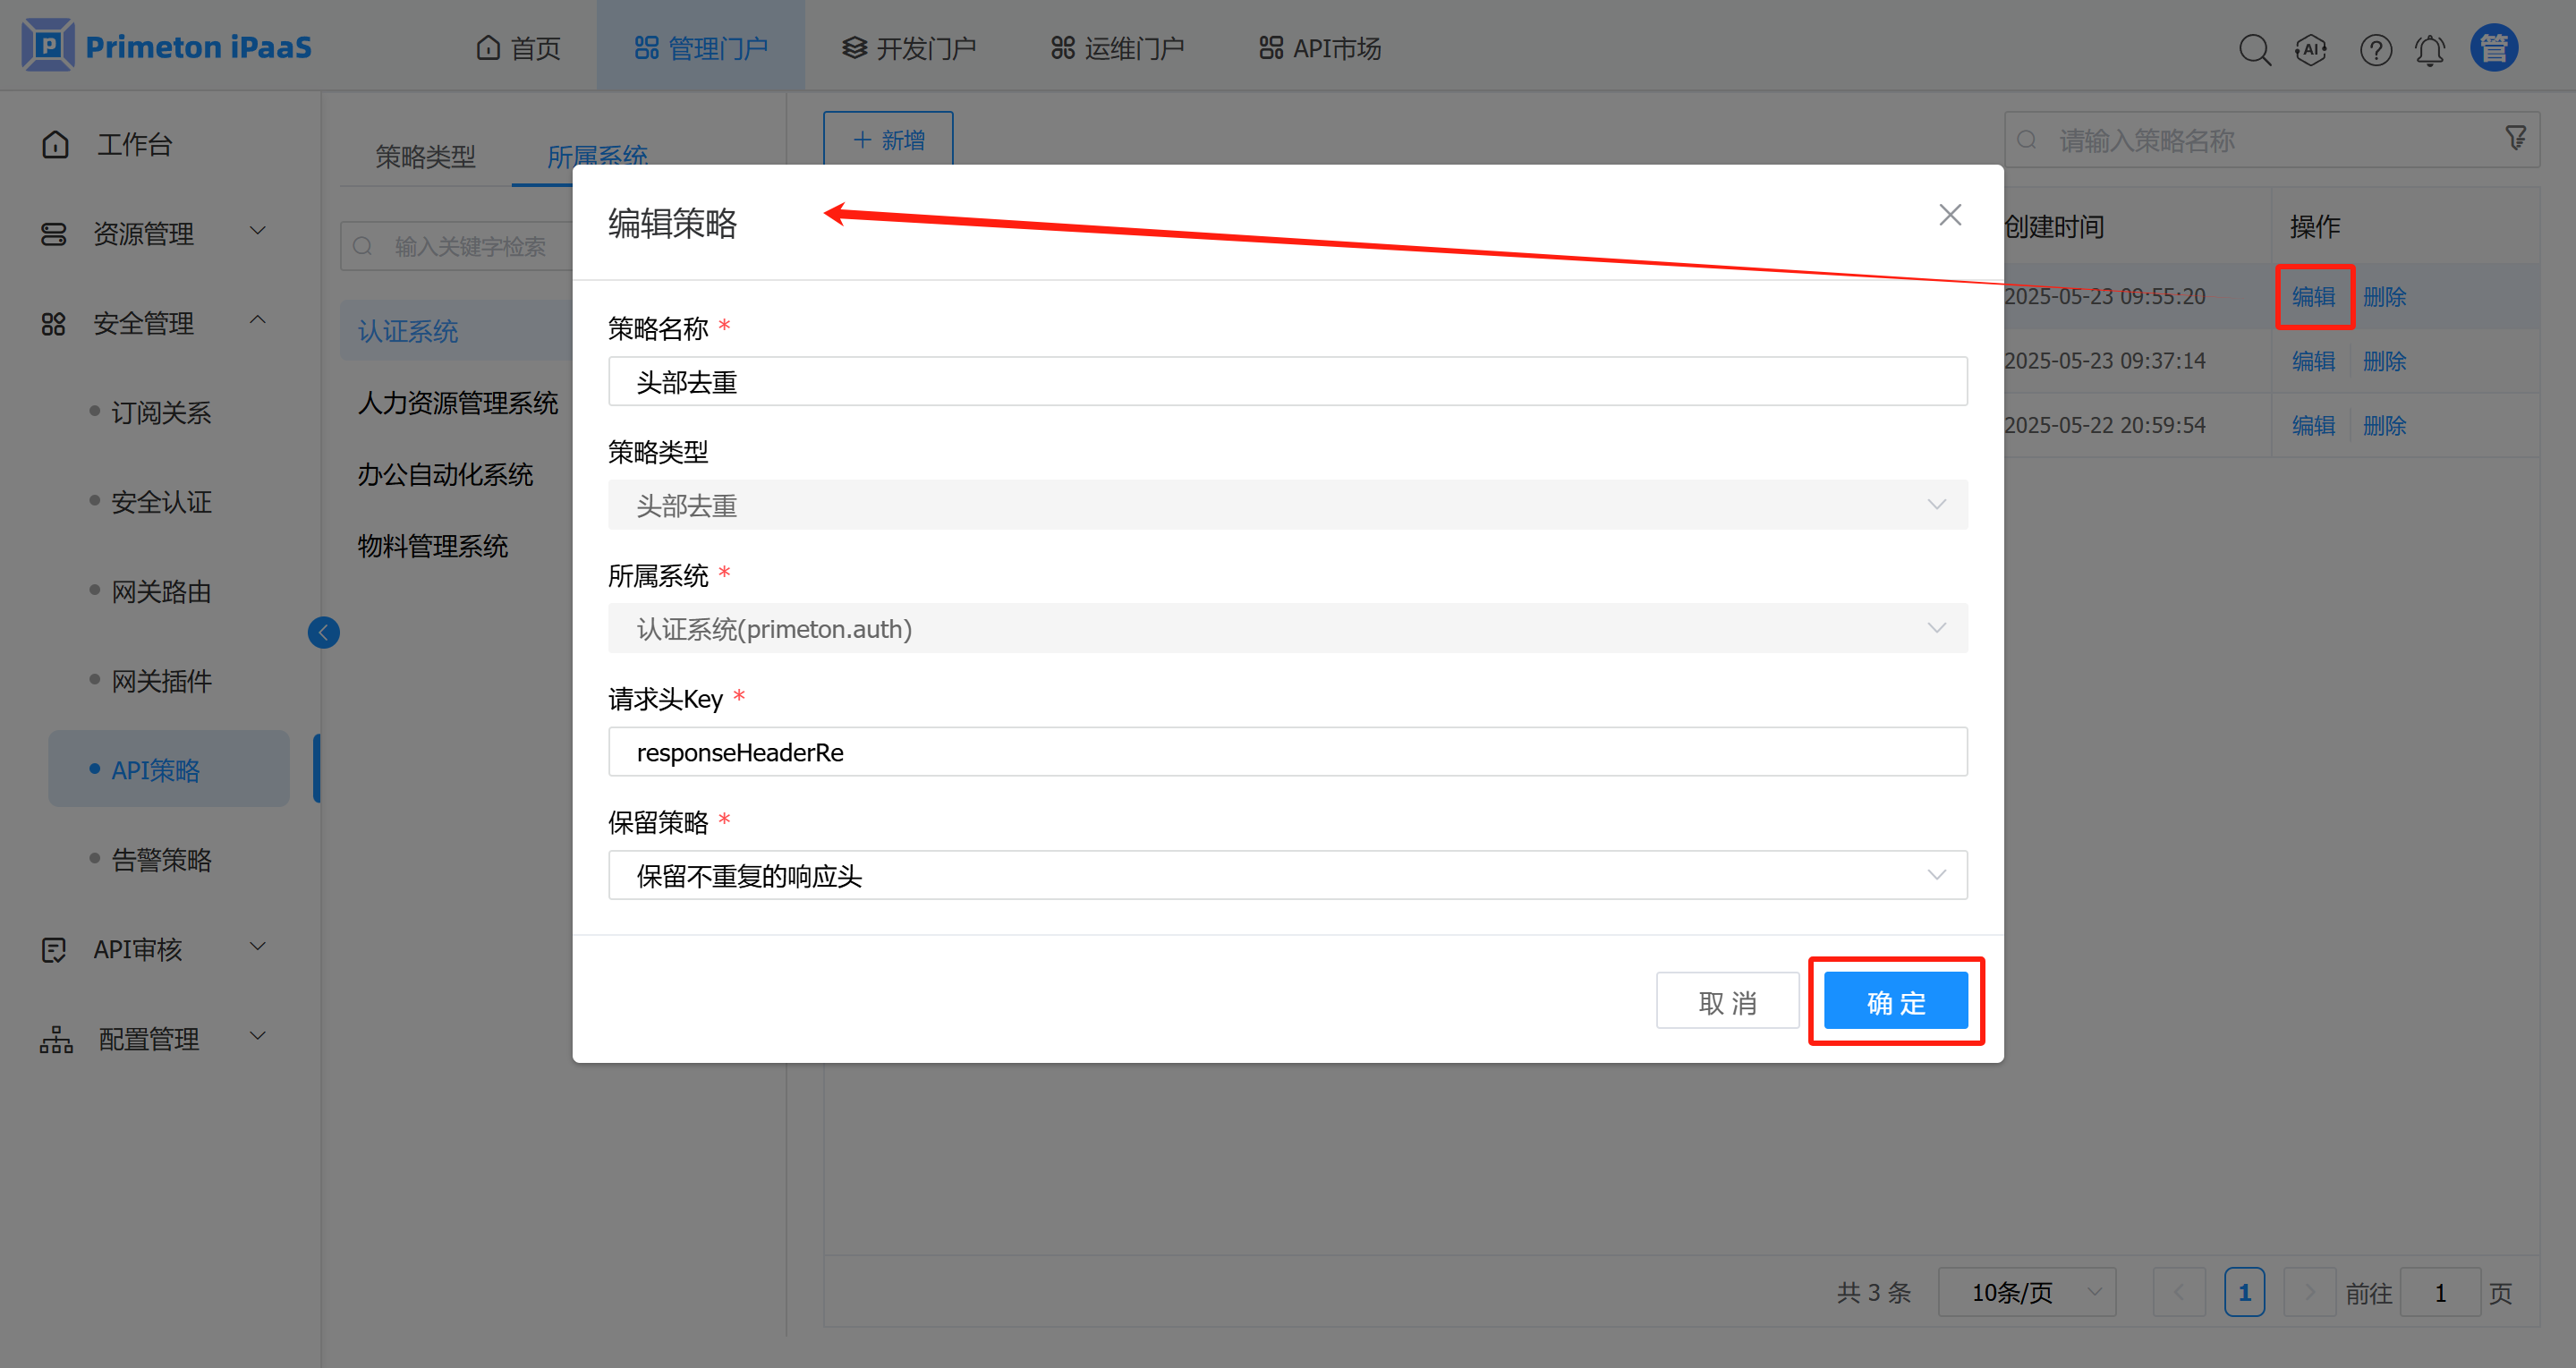Click the search magnifier icon in header
The image size is (2576, 1368).
2254,49
